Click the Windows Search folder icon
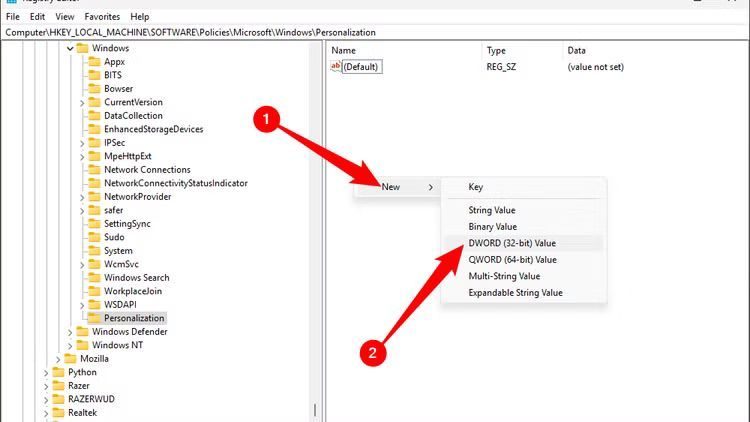The image size is (750, 422). tap(95, 277)
